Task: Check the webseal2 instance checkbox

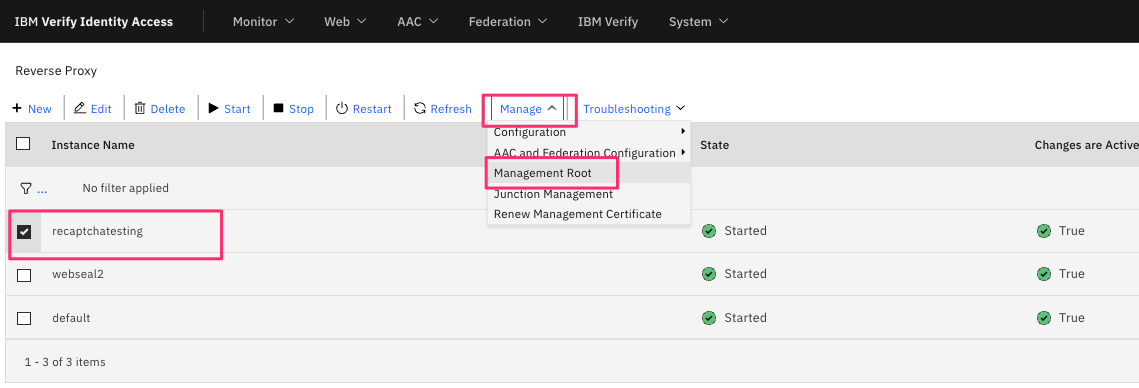Action: tap(24, 275)
